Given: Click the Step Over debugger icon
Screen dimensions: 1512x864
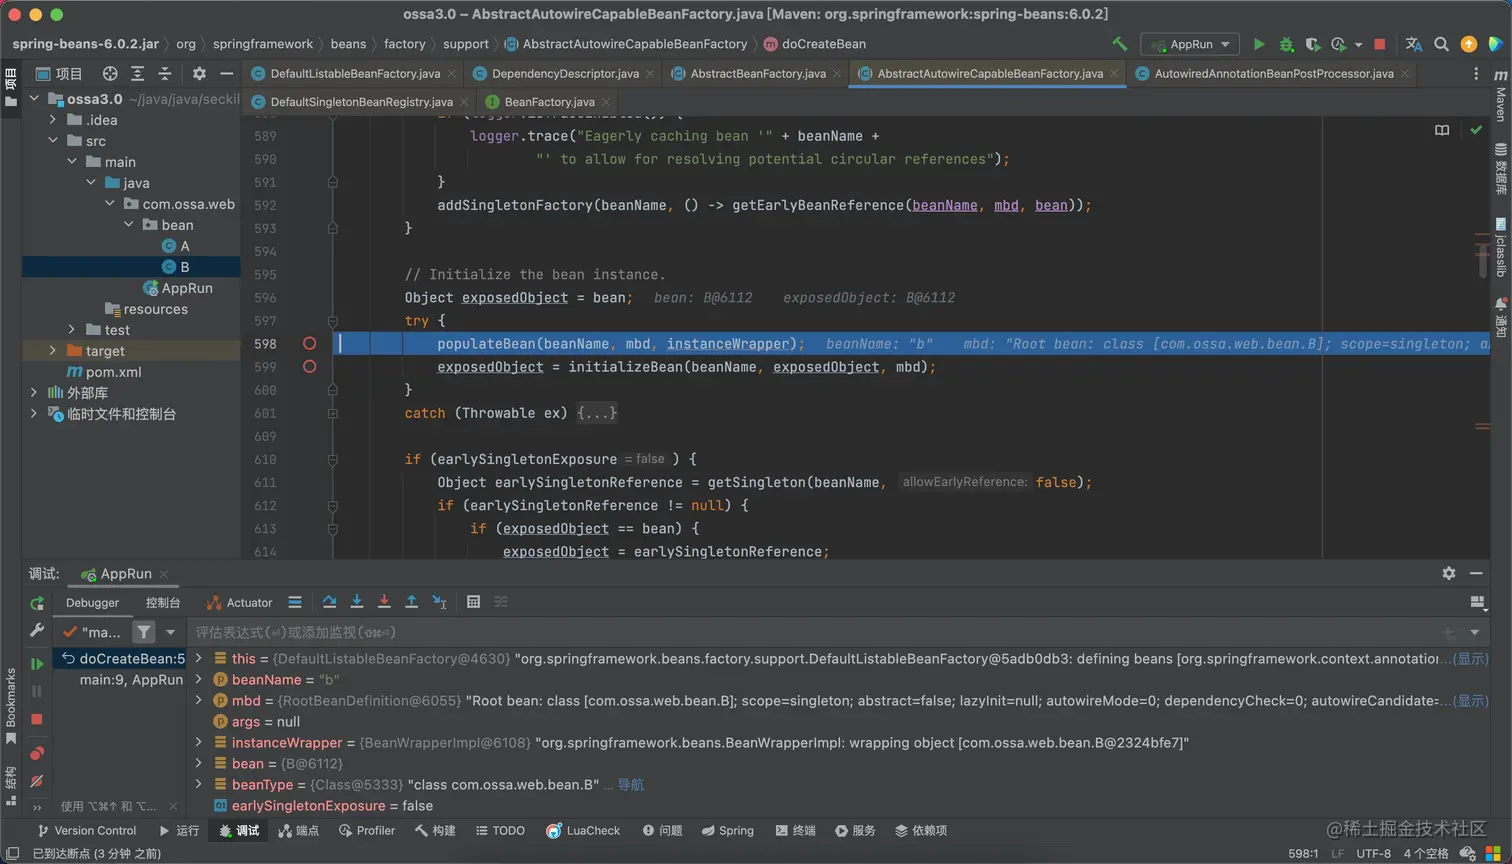Looking at the screenshot, I should 329,602.
